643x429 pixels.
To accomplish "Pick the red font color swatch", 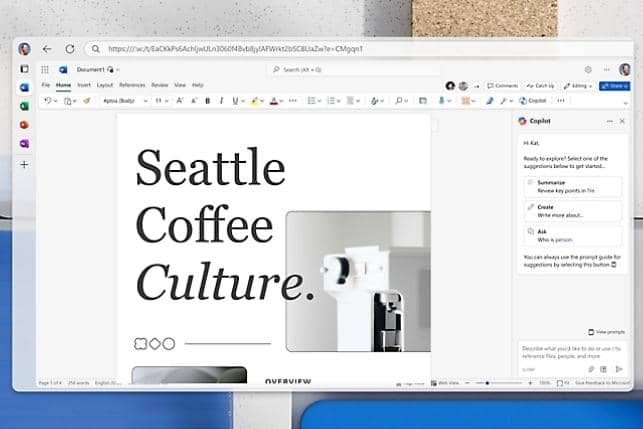I will tap(274, 100).
